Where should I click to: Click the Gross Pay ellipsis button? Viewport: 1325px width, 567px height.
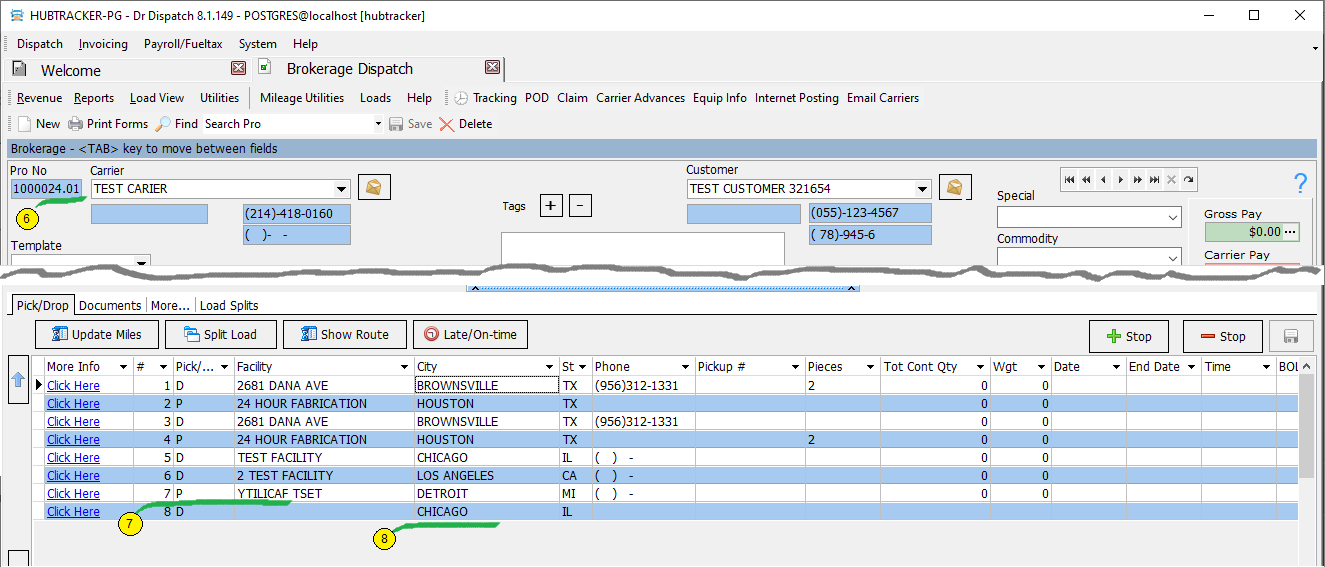[x=1290, y=232]
